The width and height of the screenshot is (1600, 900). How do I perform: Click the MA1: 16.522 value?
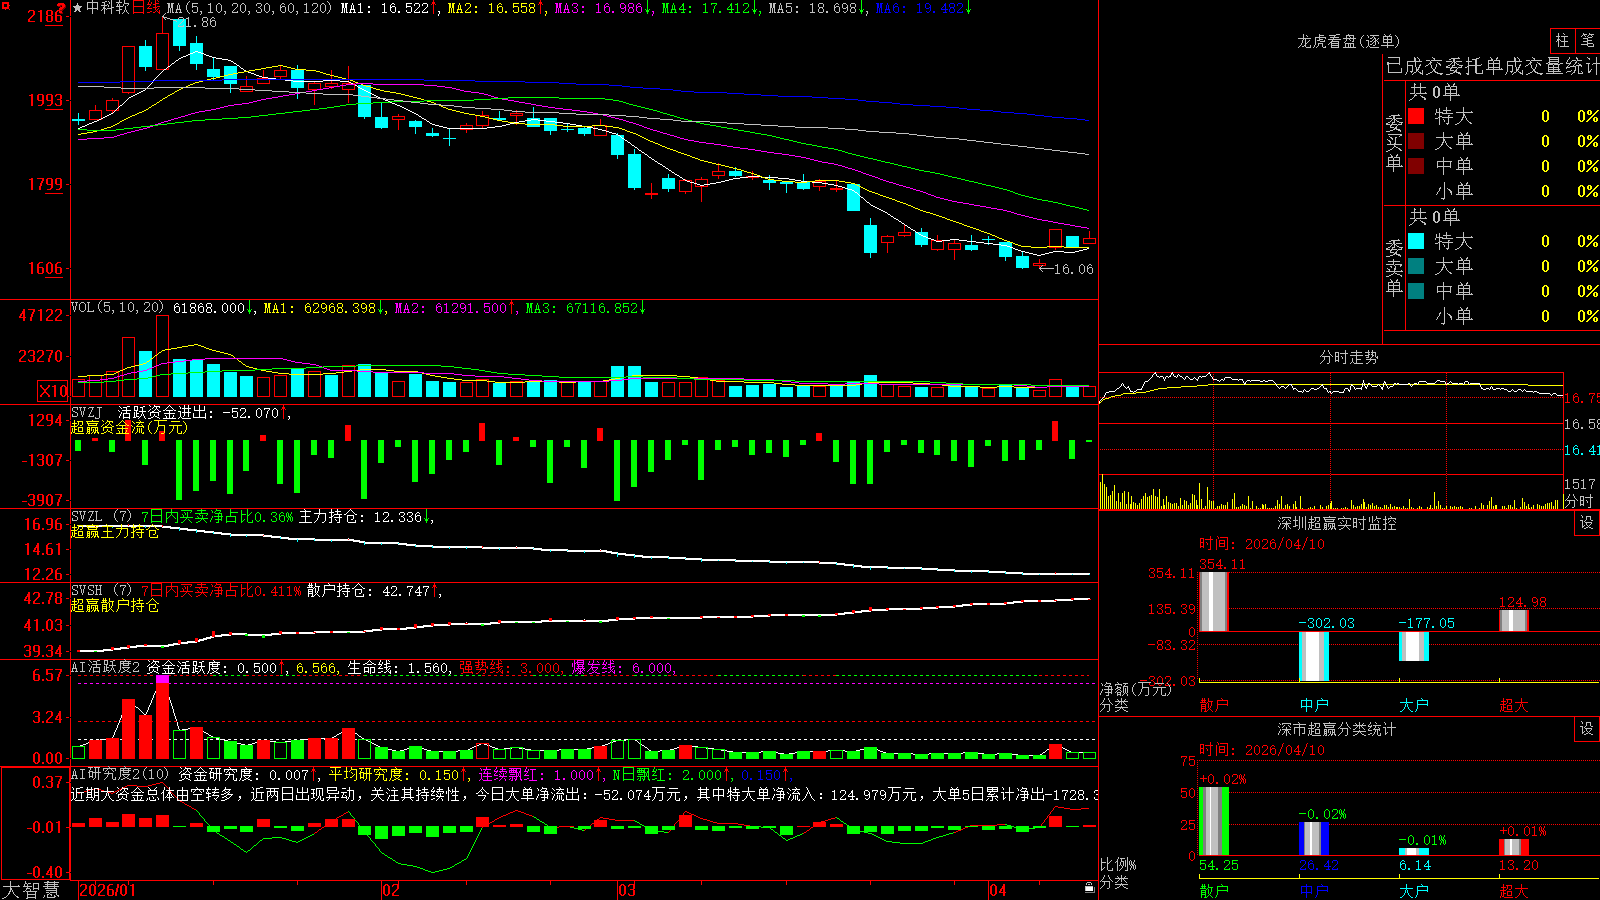coord(389,8)
